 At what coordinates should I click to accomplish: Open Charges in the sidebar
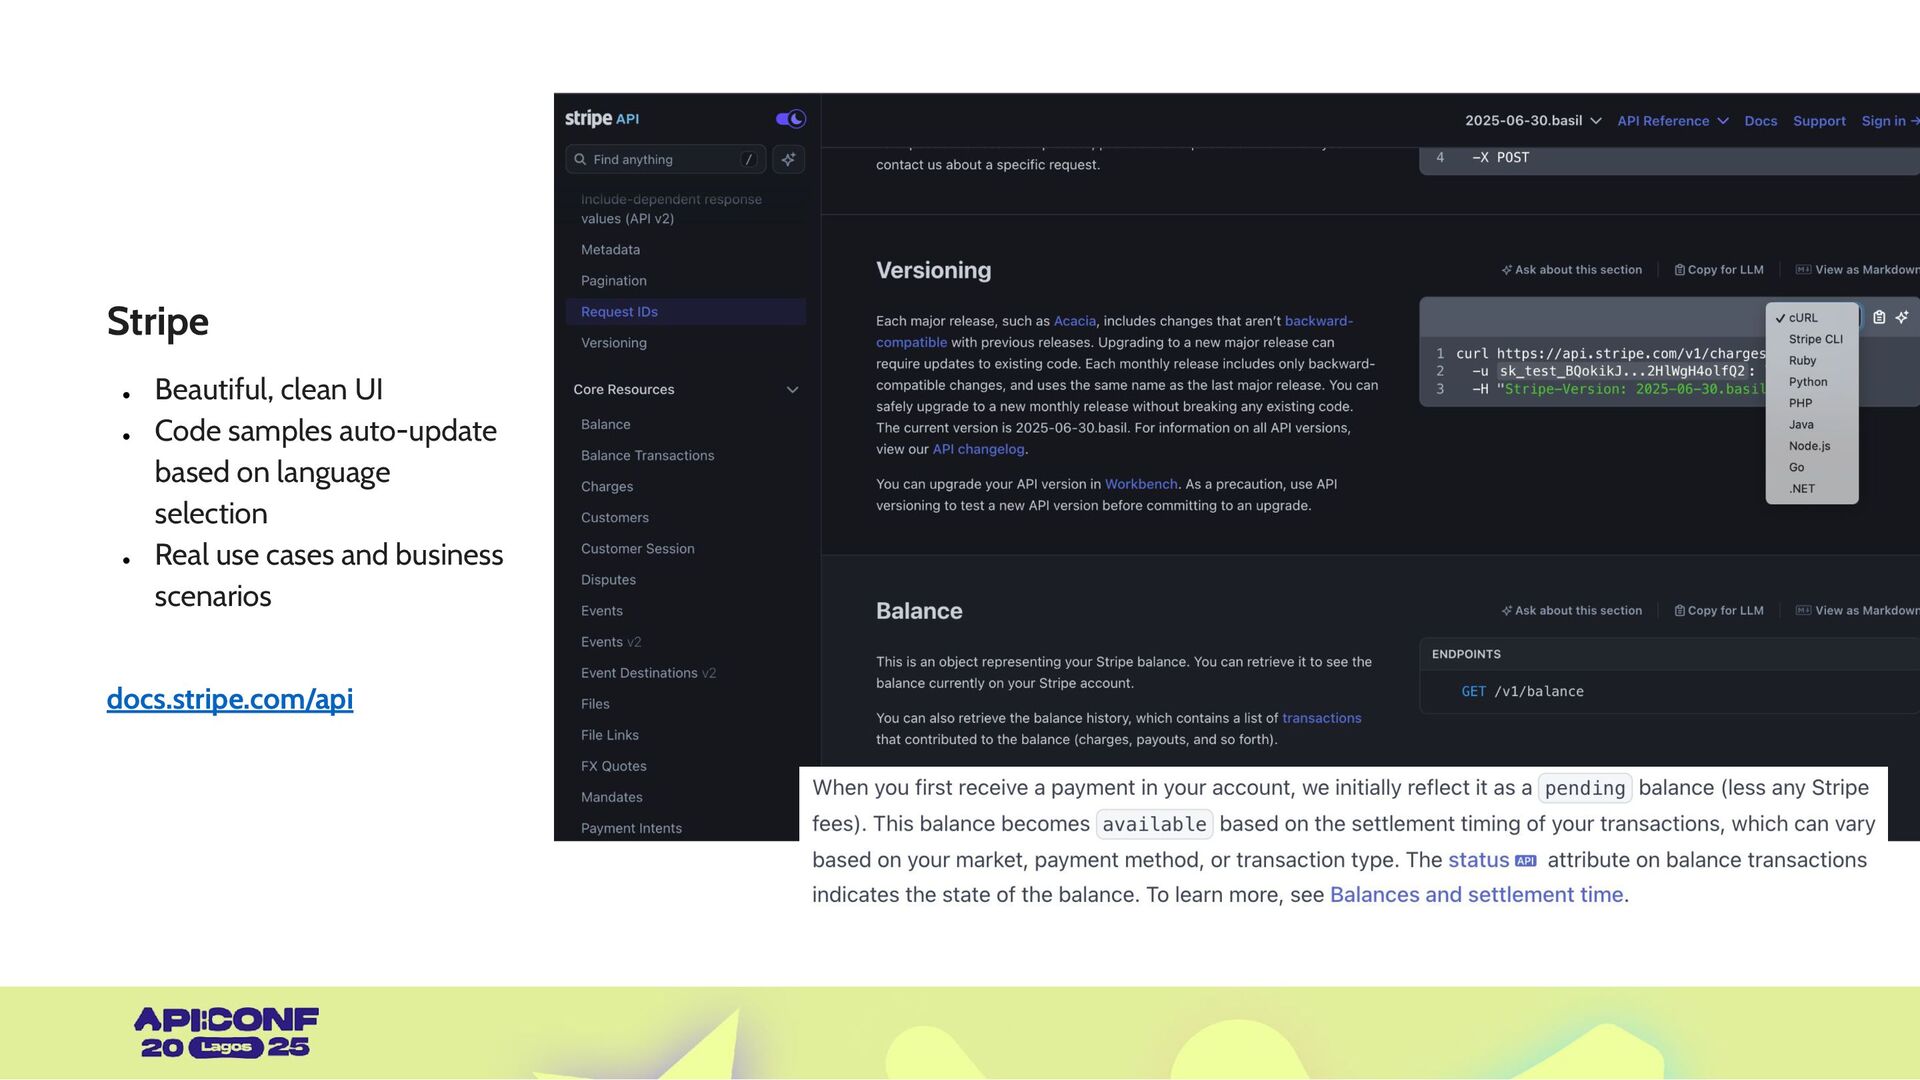(607, 487)
